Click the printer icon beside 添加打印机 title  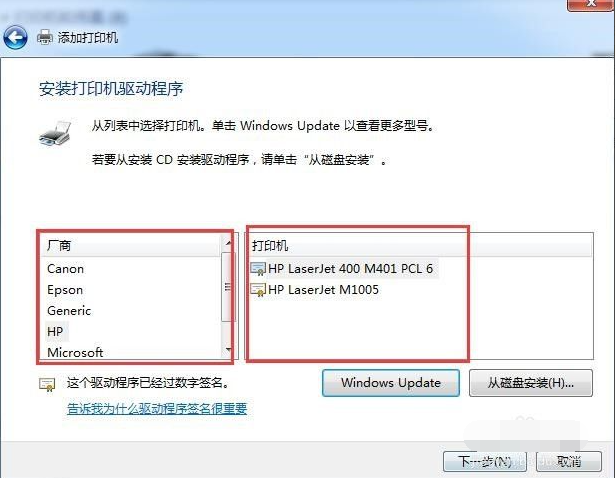click(x=44, y=37)
